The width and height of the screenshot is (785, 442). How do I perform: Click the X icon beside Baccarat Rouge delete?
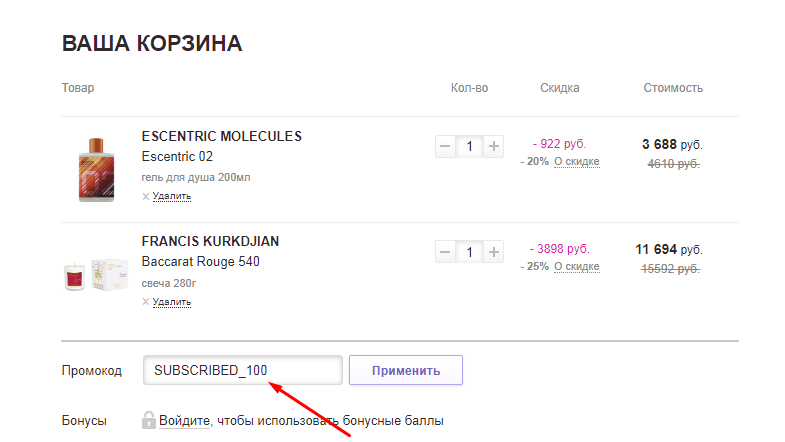coord(146,302)
